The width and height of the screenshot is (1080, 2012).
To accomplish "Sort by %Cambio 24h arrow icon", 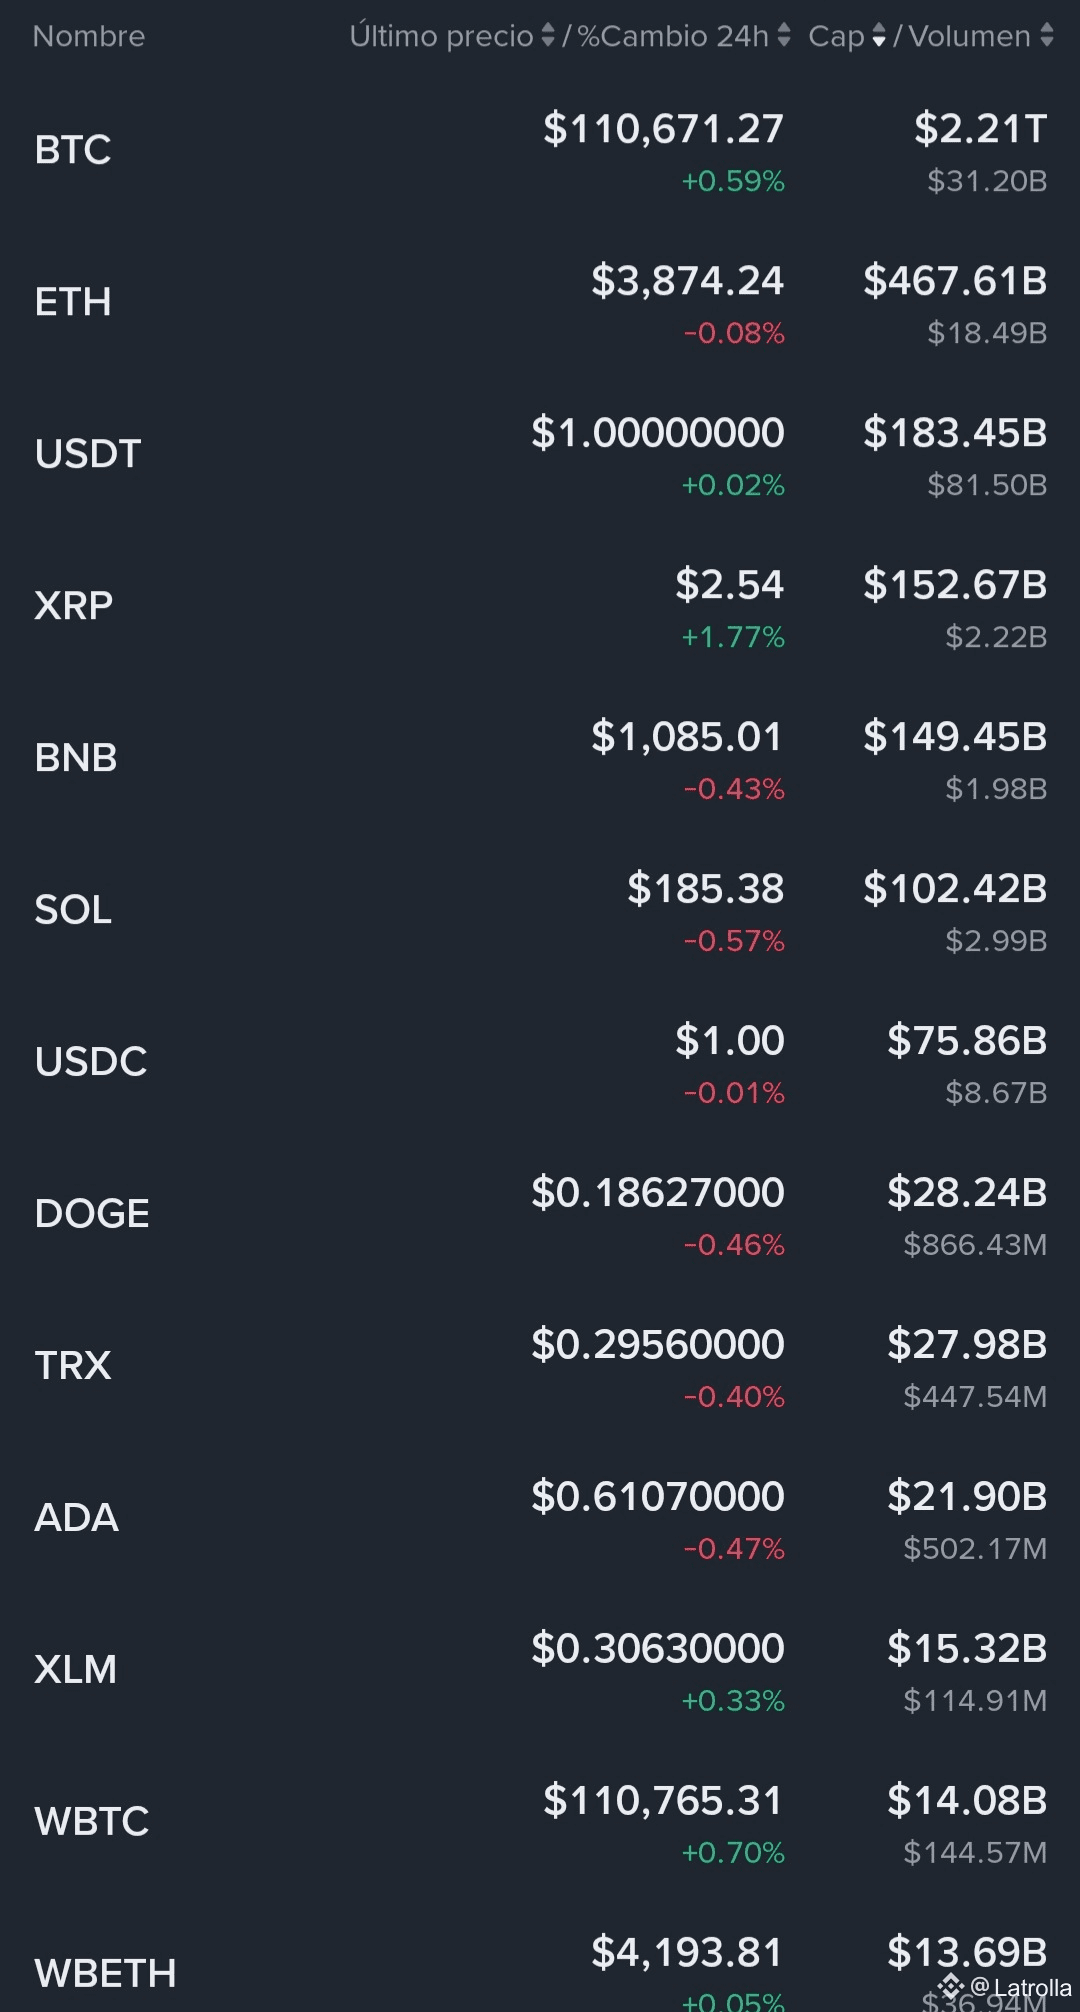I will pyautogui.click(x=784, y=36).
